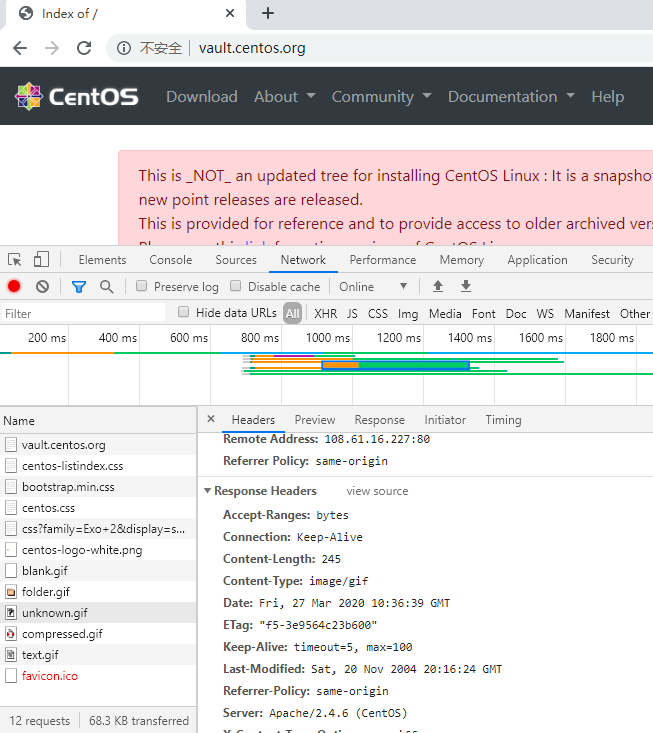Filter requests by Media
The image size is (653, 733).
(x=445, y=314)
